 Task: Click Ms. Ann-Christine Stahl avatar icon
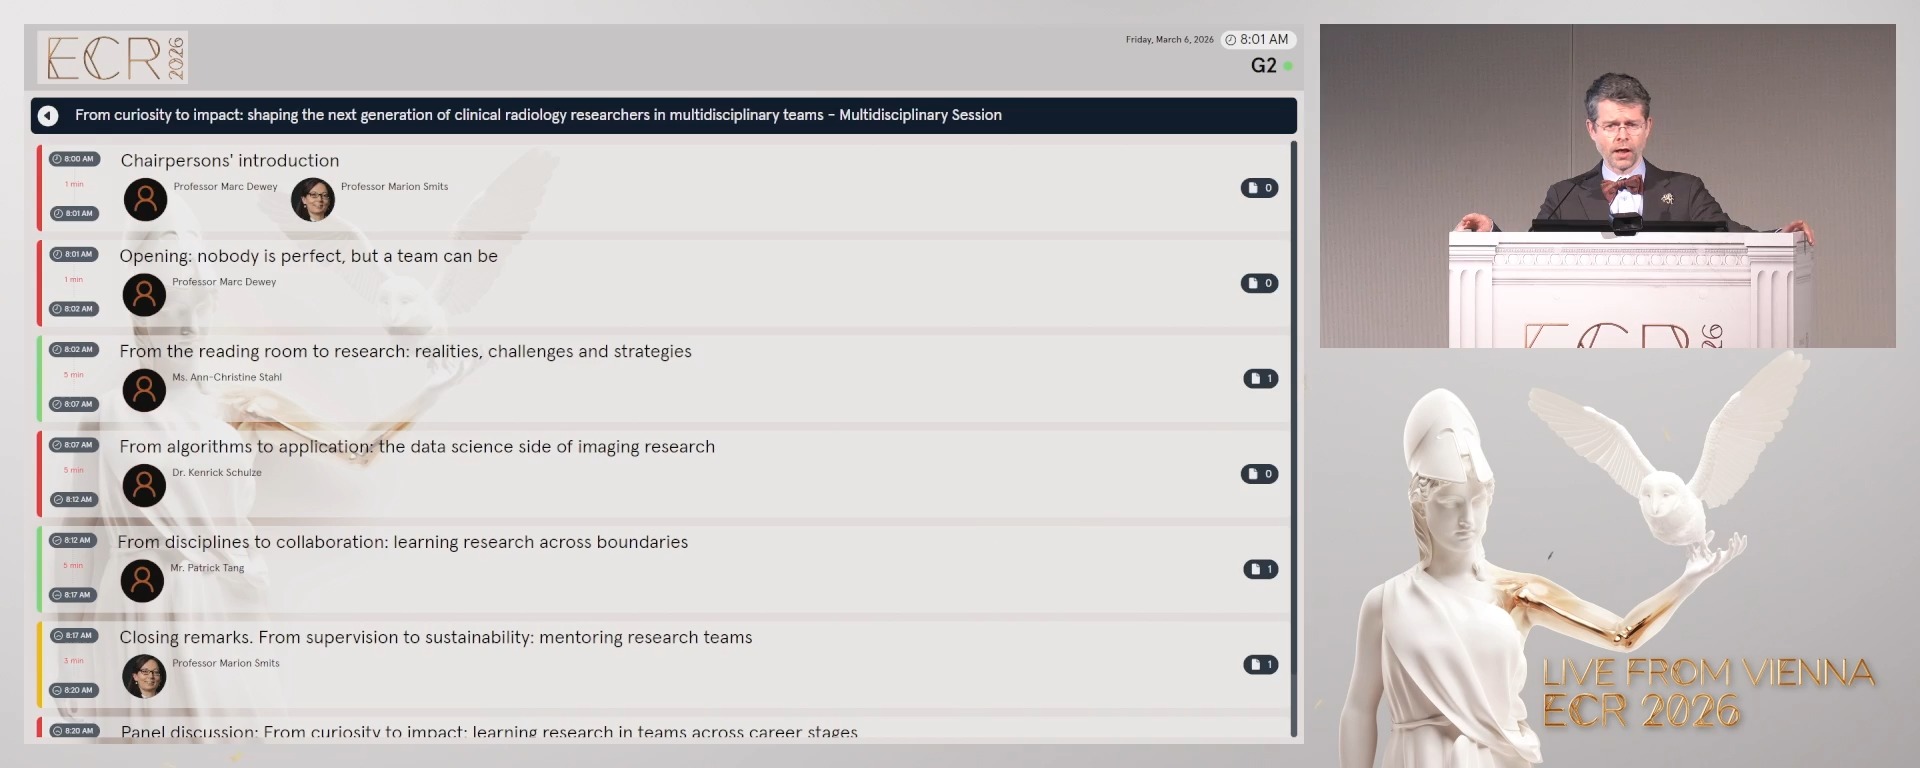(x=144, y=391)
